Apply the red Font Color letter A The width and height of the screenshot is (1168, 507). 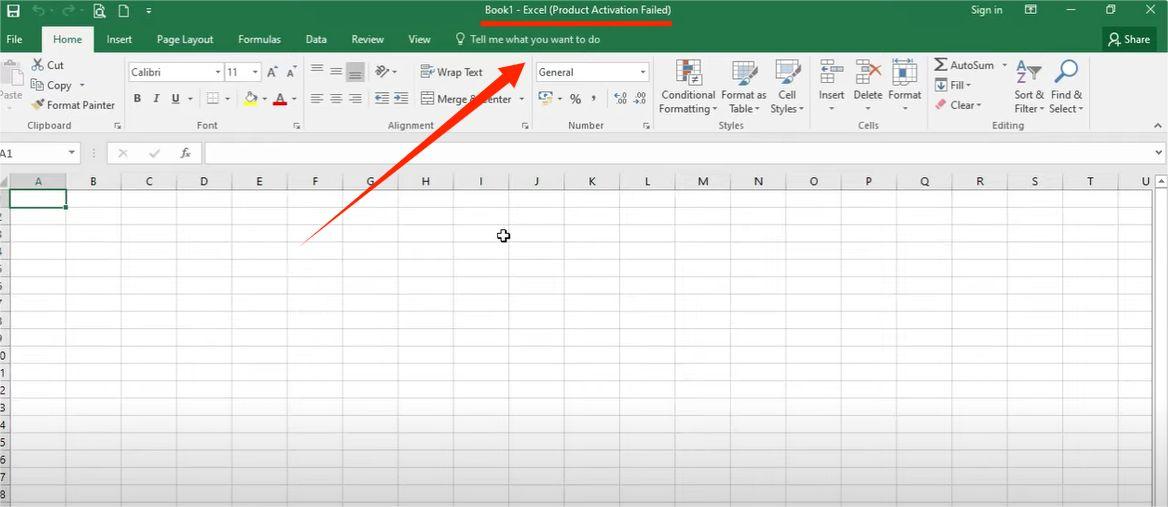(280, 98)
